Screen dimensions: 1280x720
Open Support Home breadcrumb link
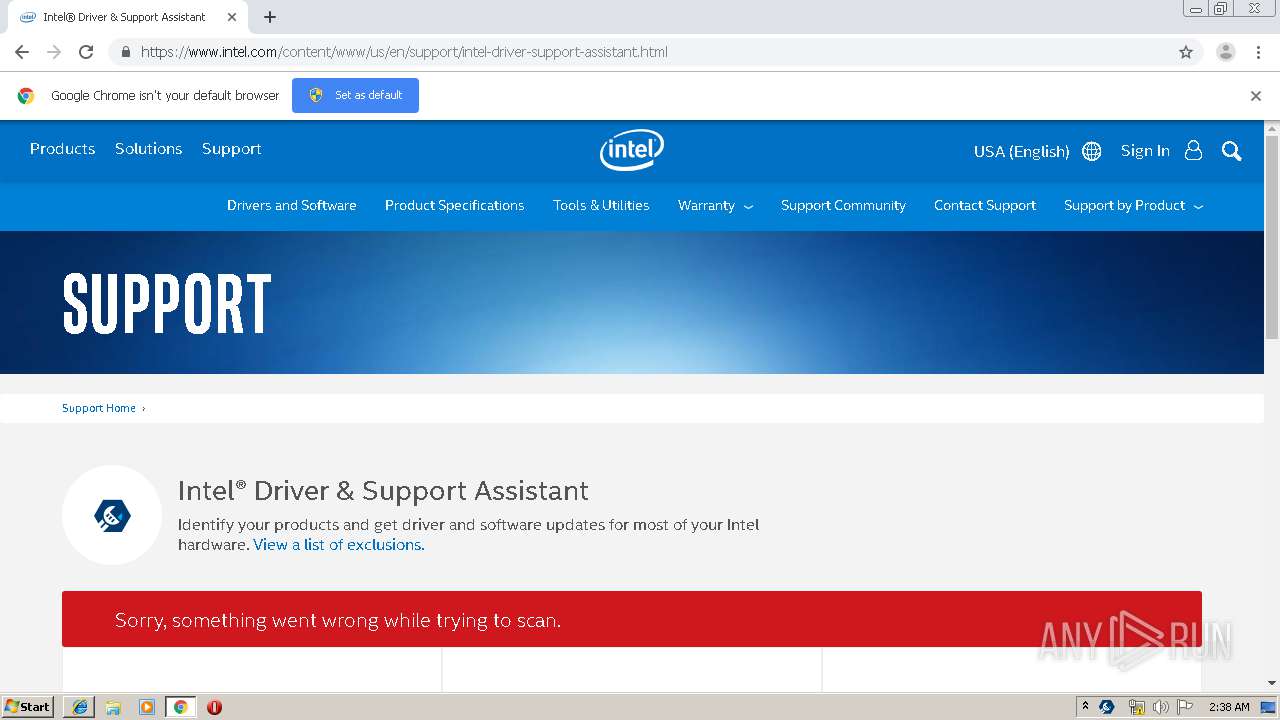pyautogui.click(x=99, y=408)
